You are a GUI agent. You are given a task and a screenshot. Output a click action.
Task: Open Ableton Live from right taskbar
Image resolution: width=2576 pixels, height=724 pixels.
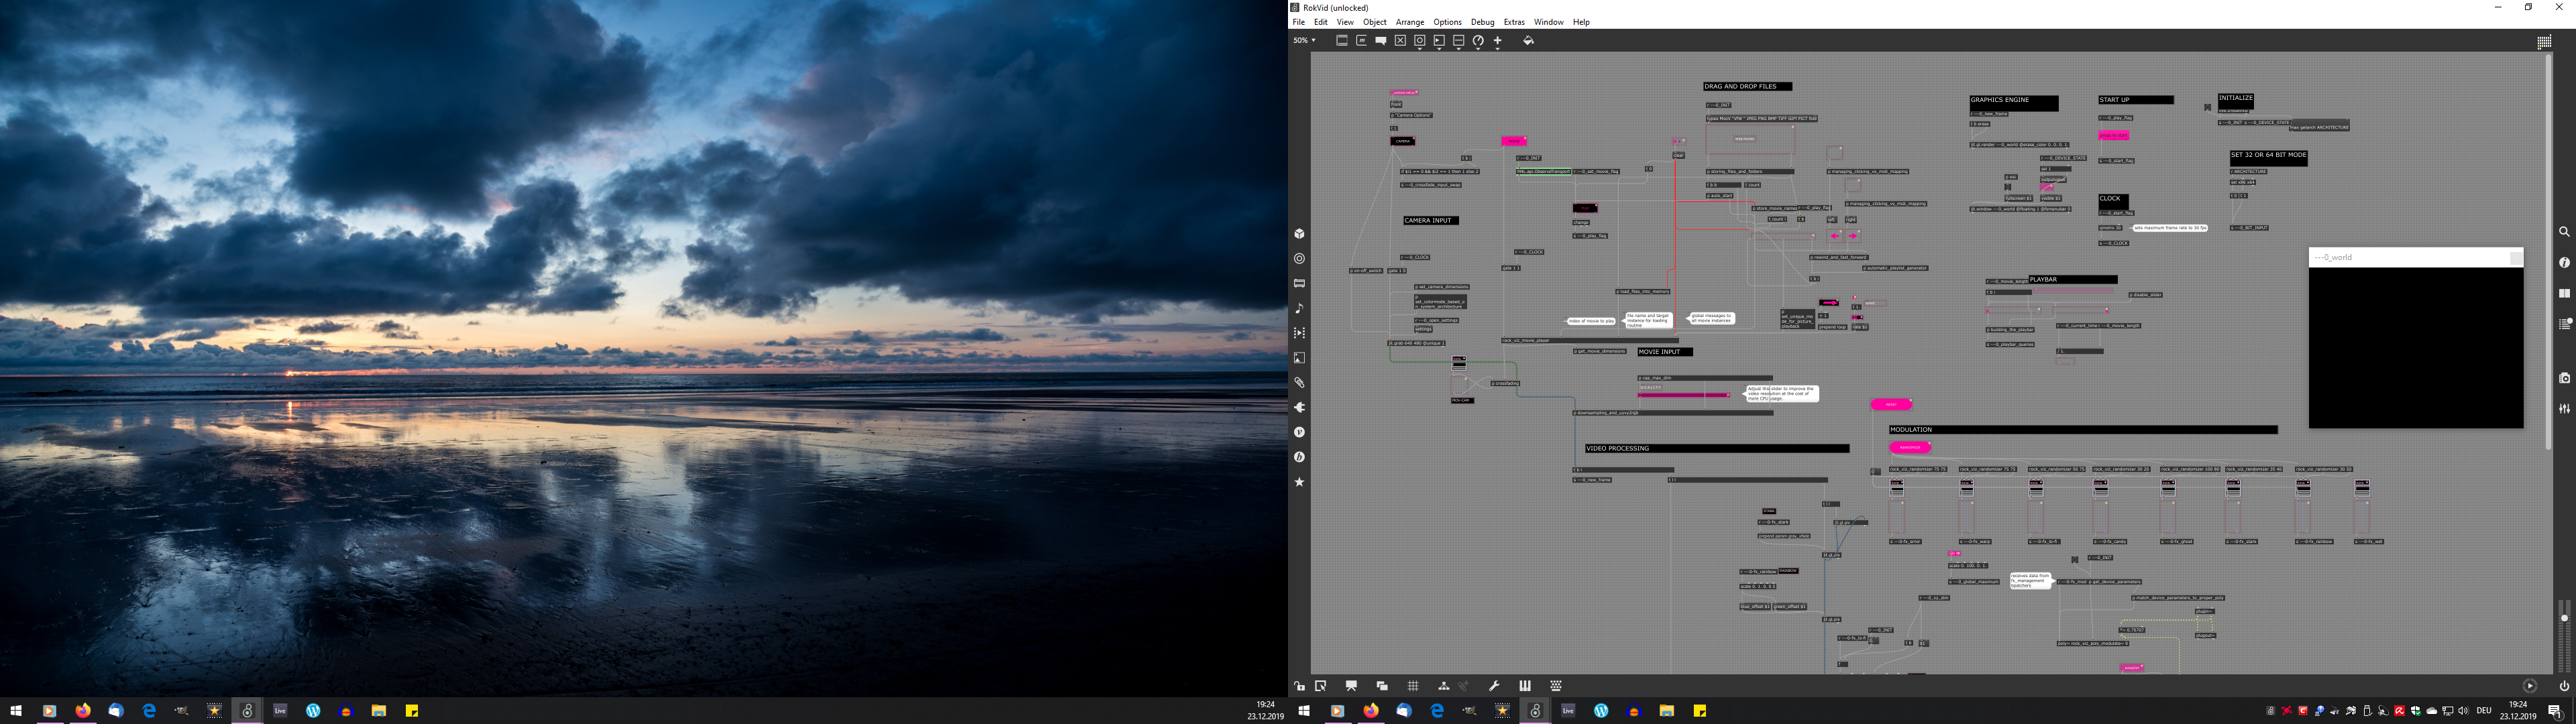[1568, 711]
